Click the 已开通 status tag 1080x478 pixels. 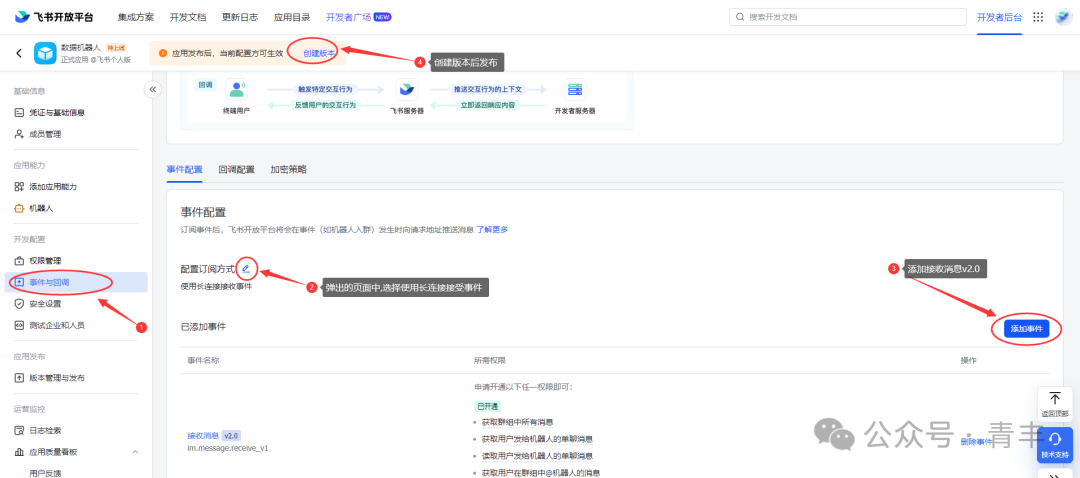pyautogui.click(x=488, y=406)
